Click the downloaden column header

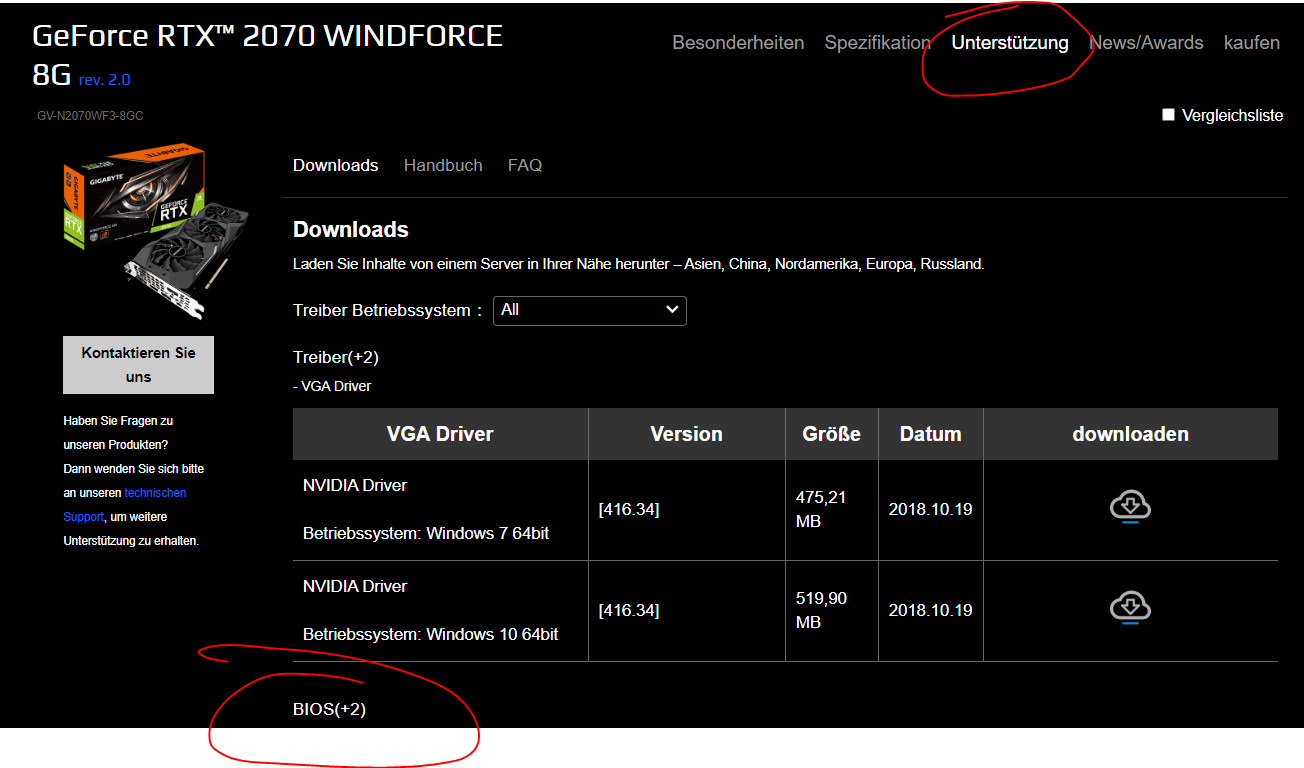pyautogui.click(x=1130, y=434)
